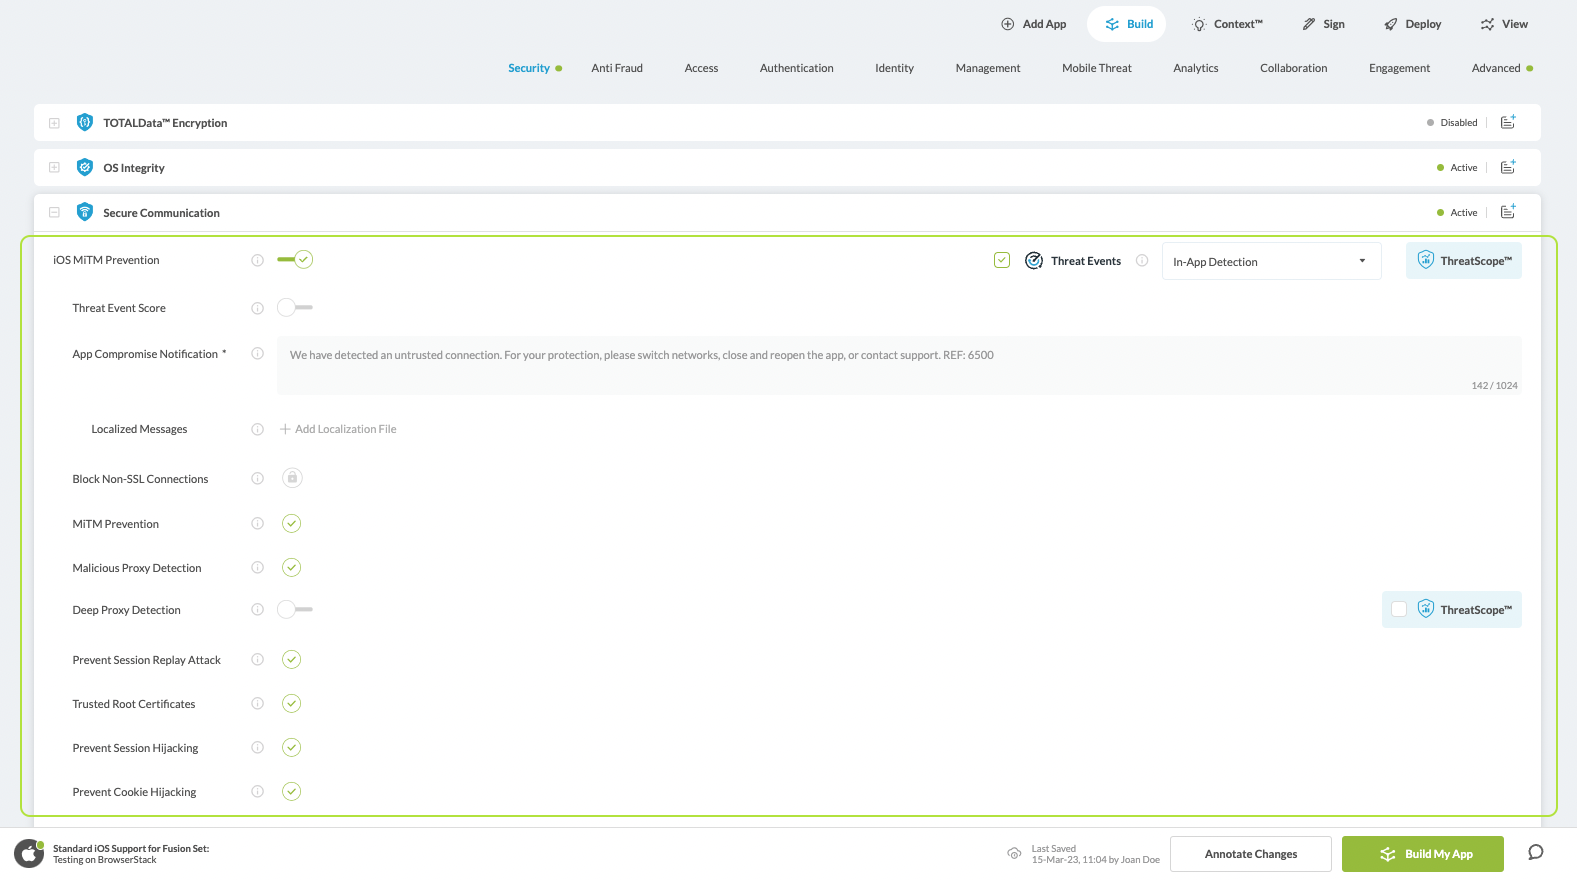This screenshot has width=1577, height=880.
Task: Click the Build My App button
Action: coord(1422,854)
